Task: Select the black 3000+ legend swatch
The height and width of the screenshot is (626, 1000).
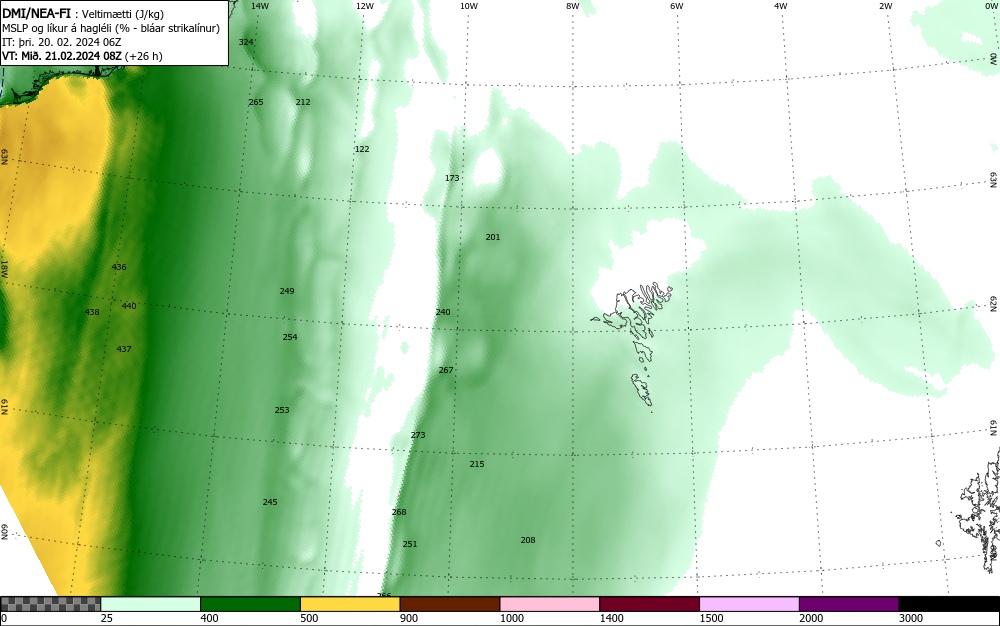Action: (x=949, y=604)
